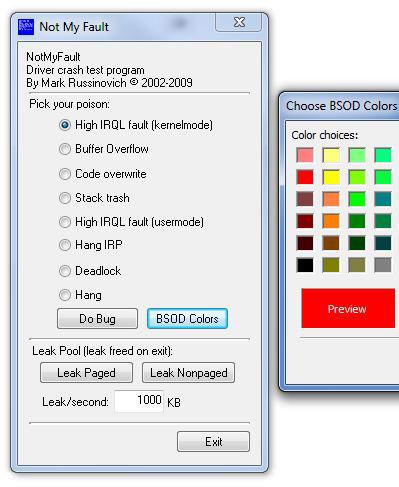Choose the teal swatch in third row
Viewport: 399px width, 487px height.
[383, 199]
